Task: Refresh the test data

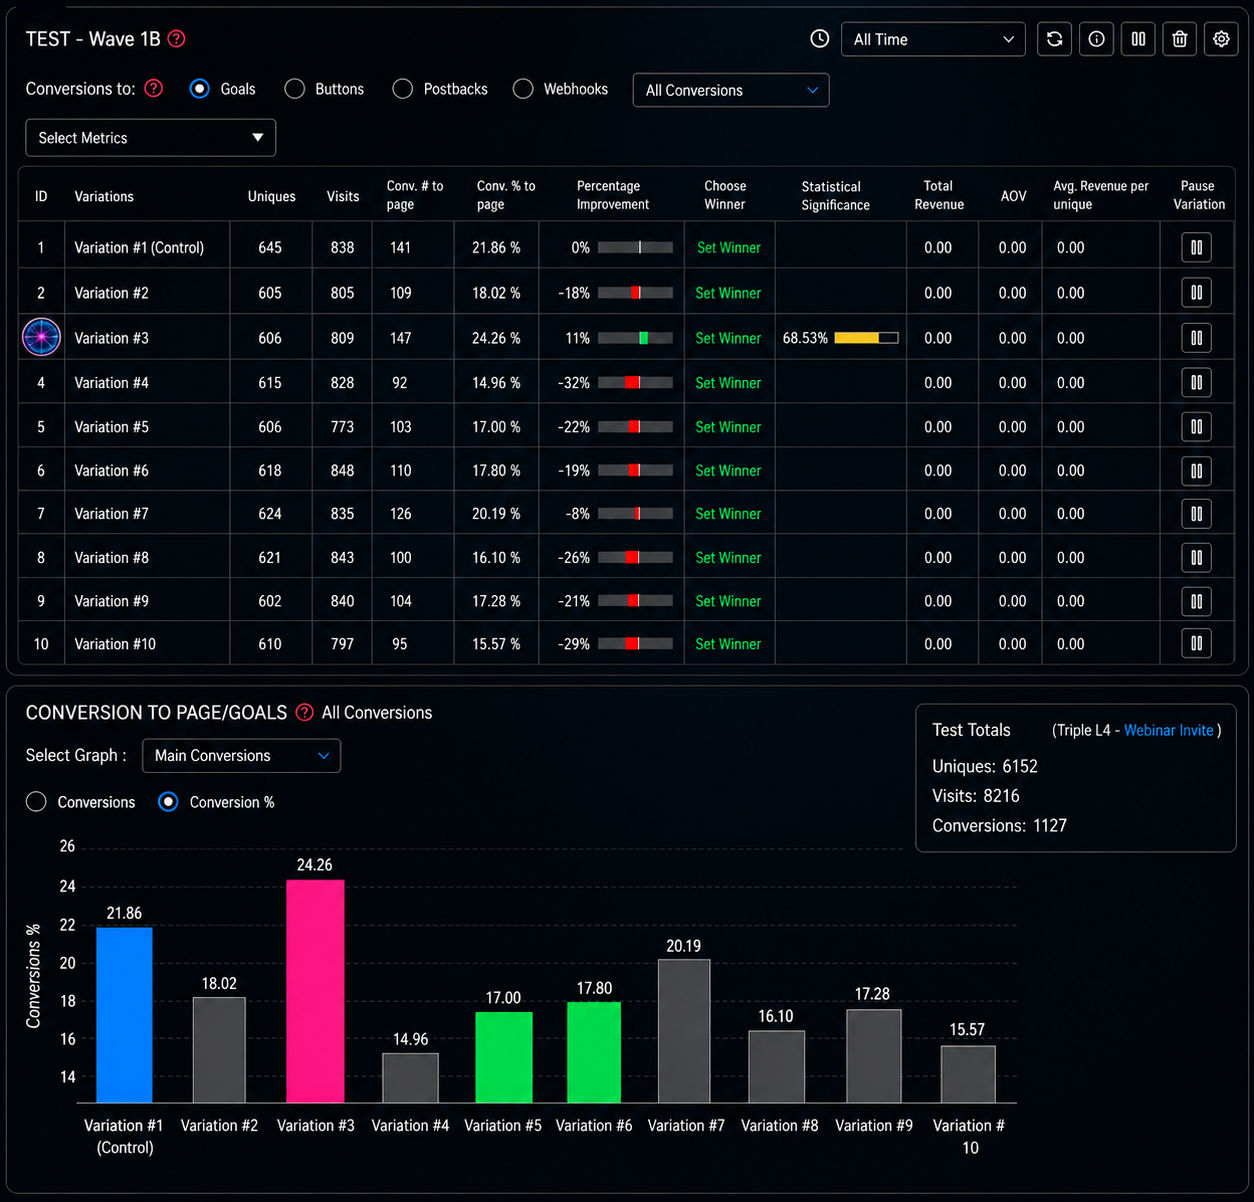Action: (x=1055, y=39)
